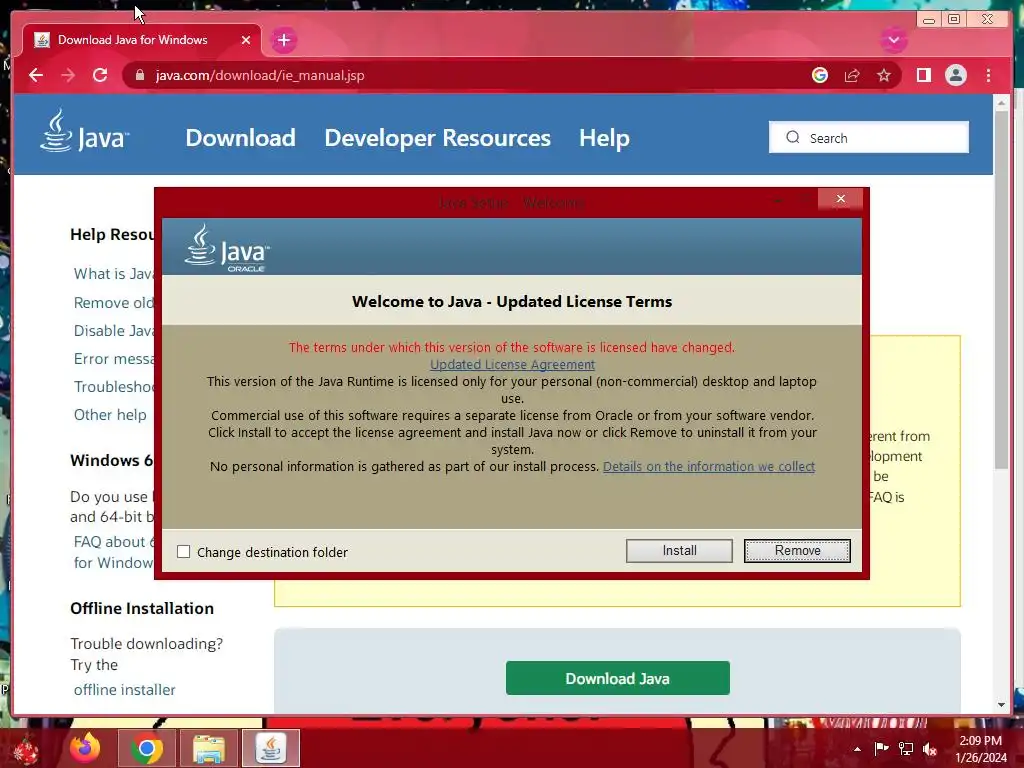Close the Java Setup dialog
1024x768 pixels.
(840, 199)
